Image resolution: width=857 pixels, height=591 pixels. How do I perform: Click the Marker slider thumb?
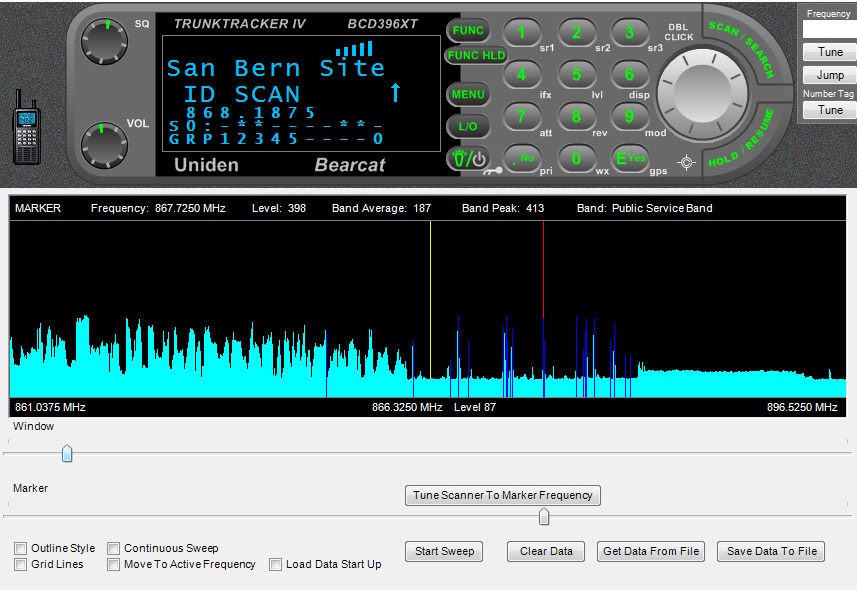tap(544, 516)
